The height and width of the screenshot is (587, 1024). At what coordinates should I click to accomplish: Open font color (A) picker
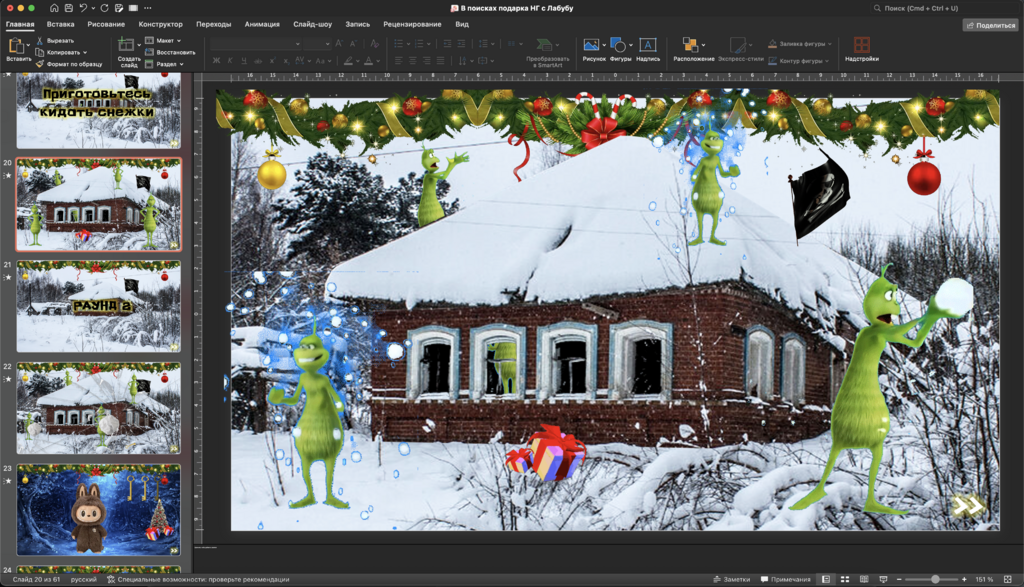[368, 61]
